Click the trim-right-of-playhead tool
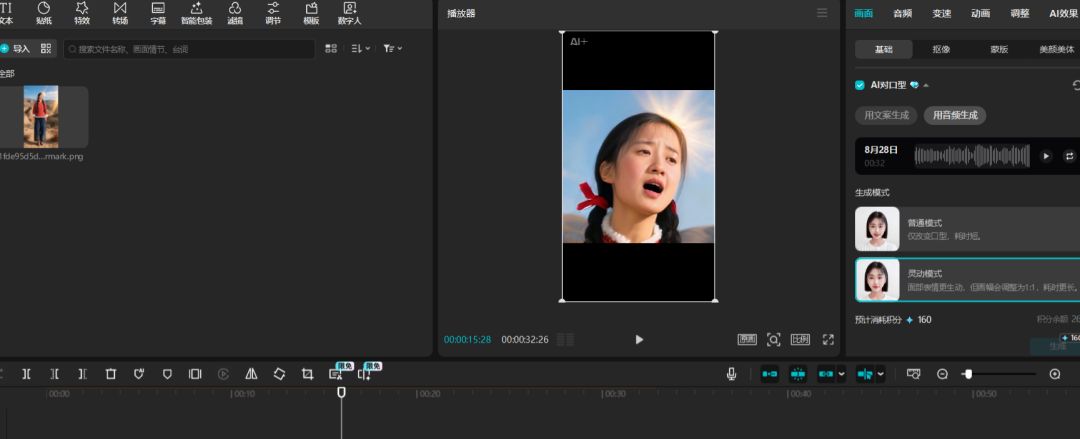This screenshot has height=439, width=1080. (x=83, y=374)
